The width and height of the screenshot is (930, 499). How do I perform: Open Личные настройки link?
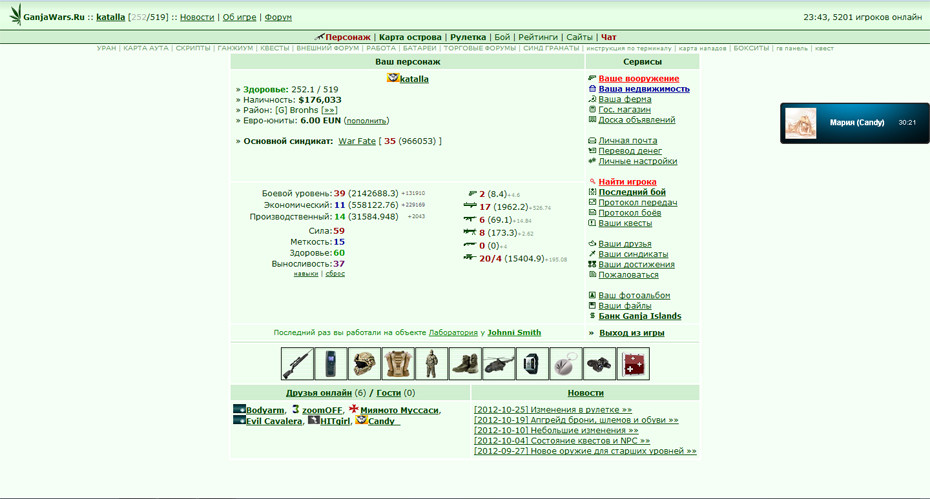click(x=638, y=161)
